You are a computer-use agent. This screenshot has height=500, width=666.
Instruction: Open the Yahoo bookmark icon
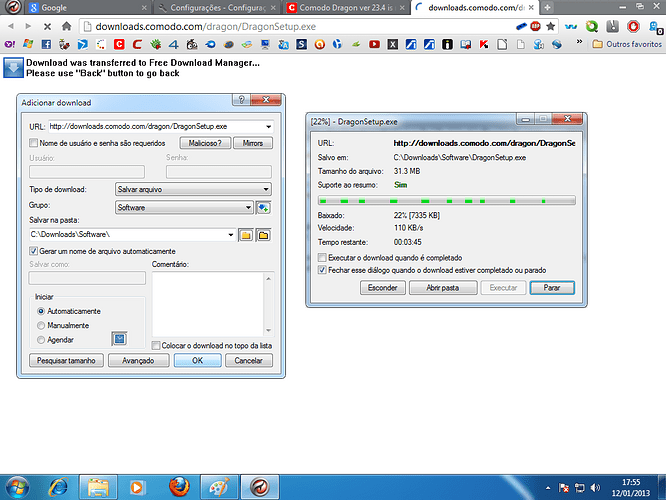pyautogui.click(x=9, y=44)
